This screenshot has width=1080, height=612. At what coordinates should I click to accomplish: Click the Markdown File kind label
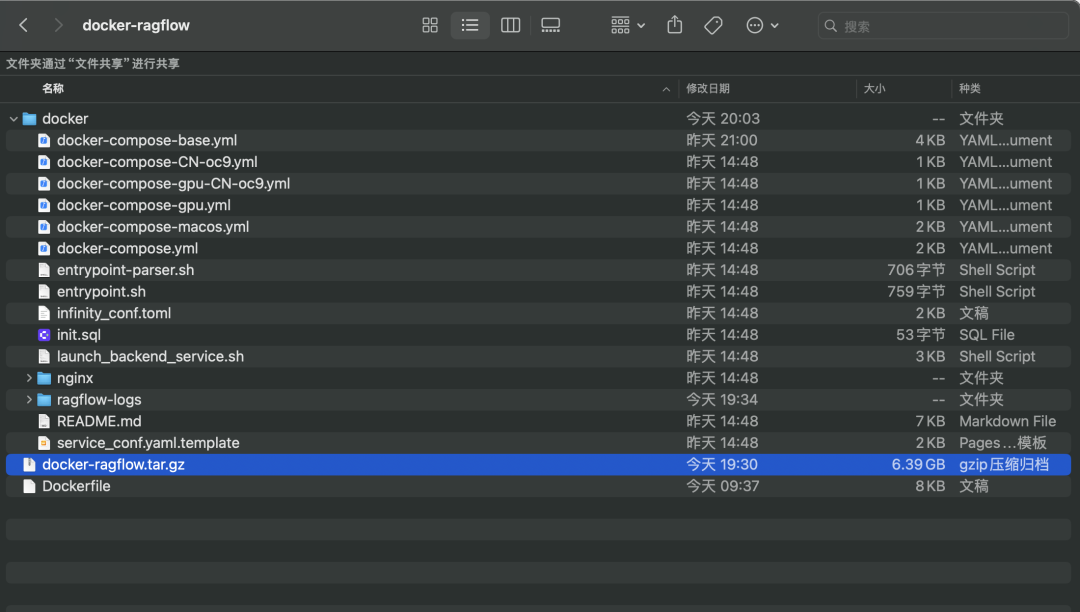1008,421
